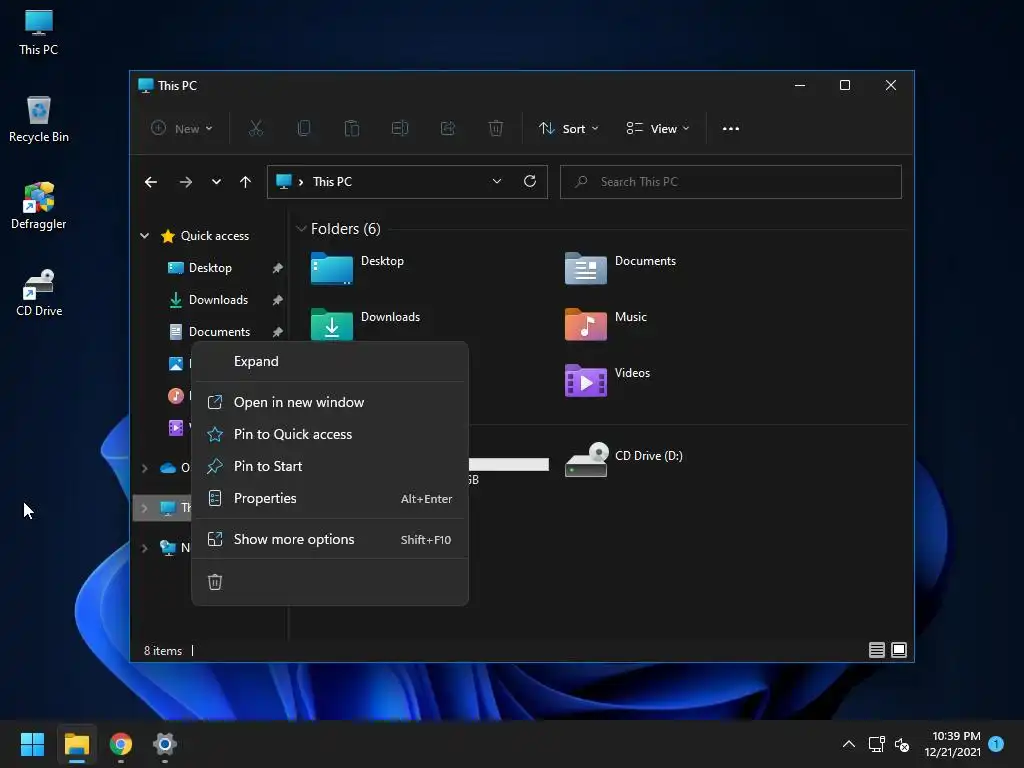Open Properties from context menu

(330, 498)
